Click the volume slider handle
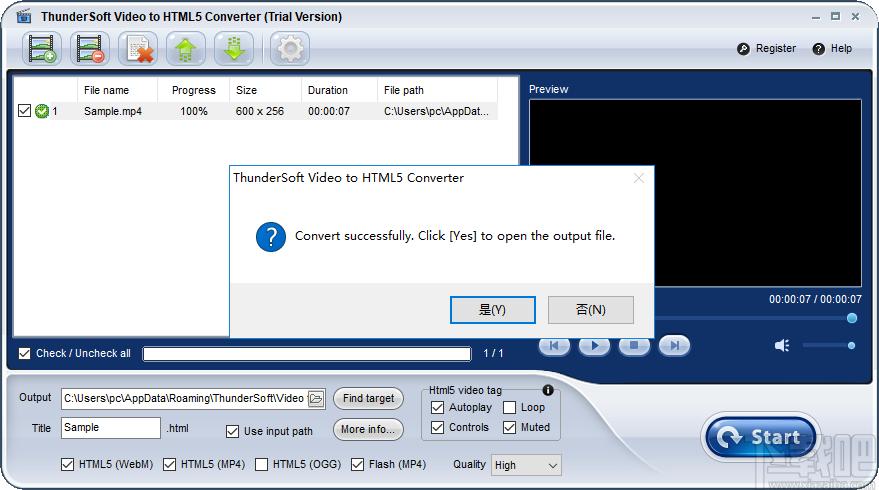879x490 pixels. coord(851,345)
